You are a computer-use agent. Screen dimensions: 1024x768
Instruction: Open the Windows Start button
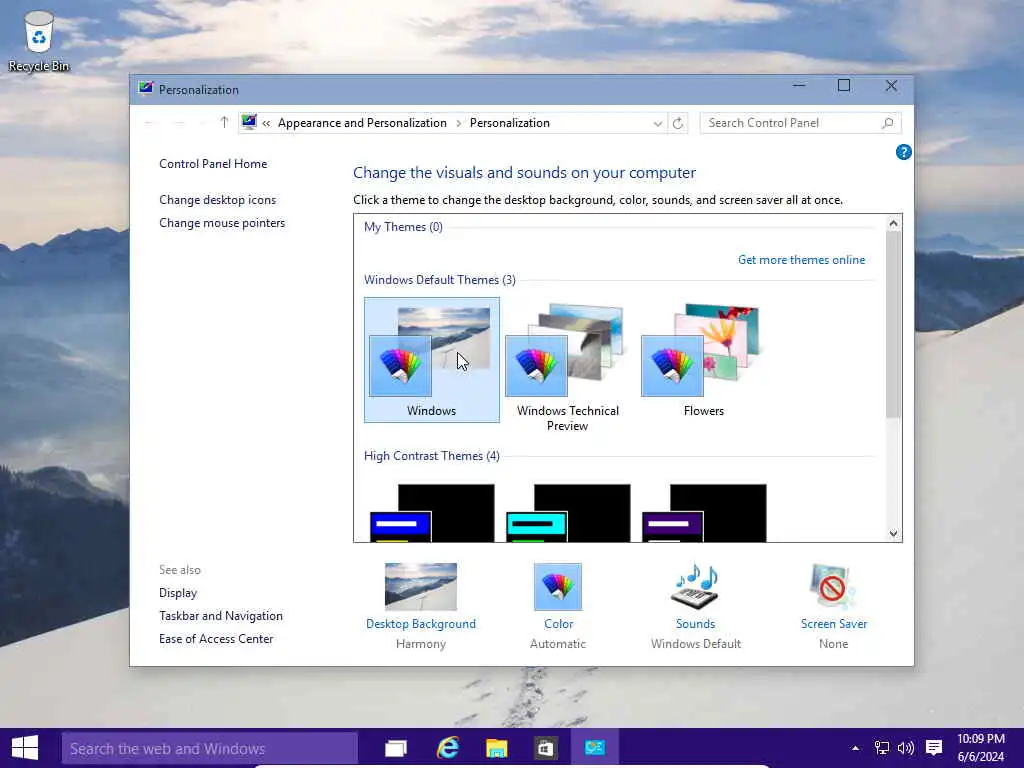25,748
